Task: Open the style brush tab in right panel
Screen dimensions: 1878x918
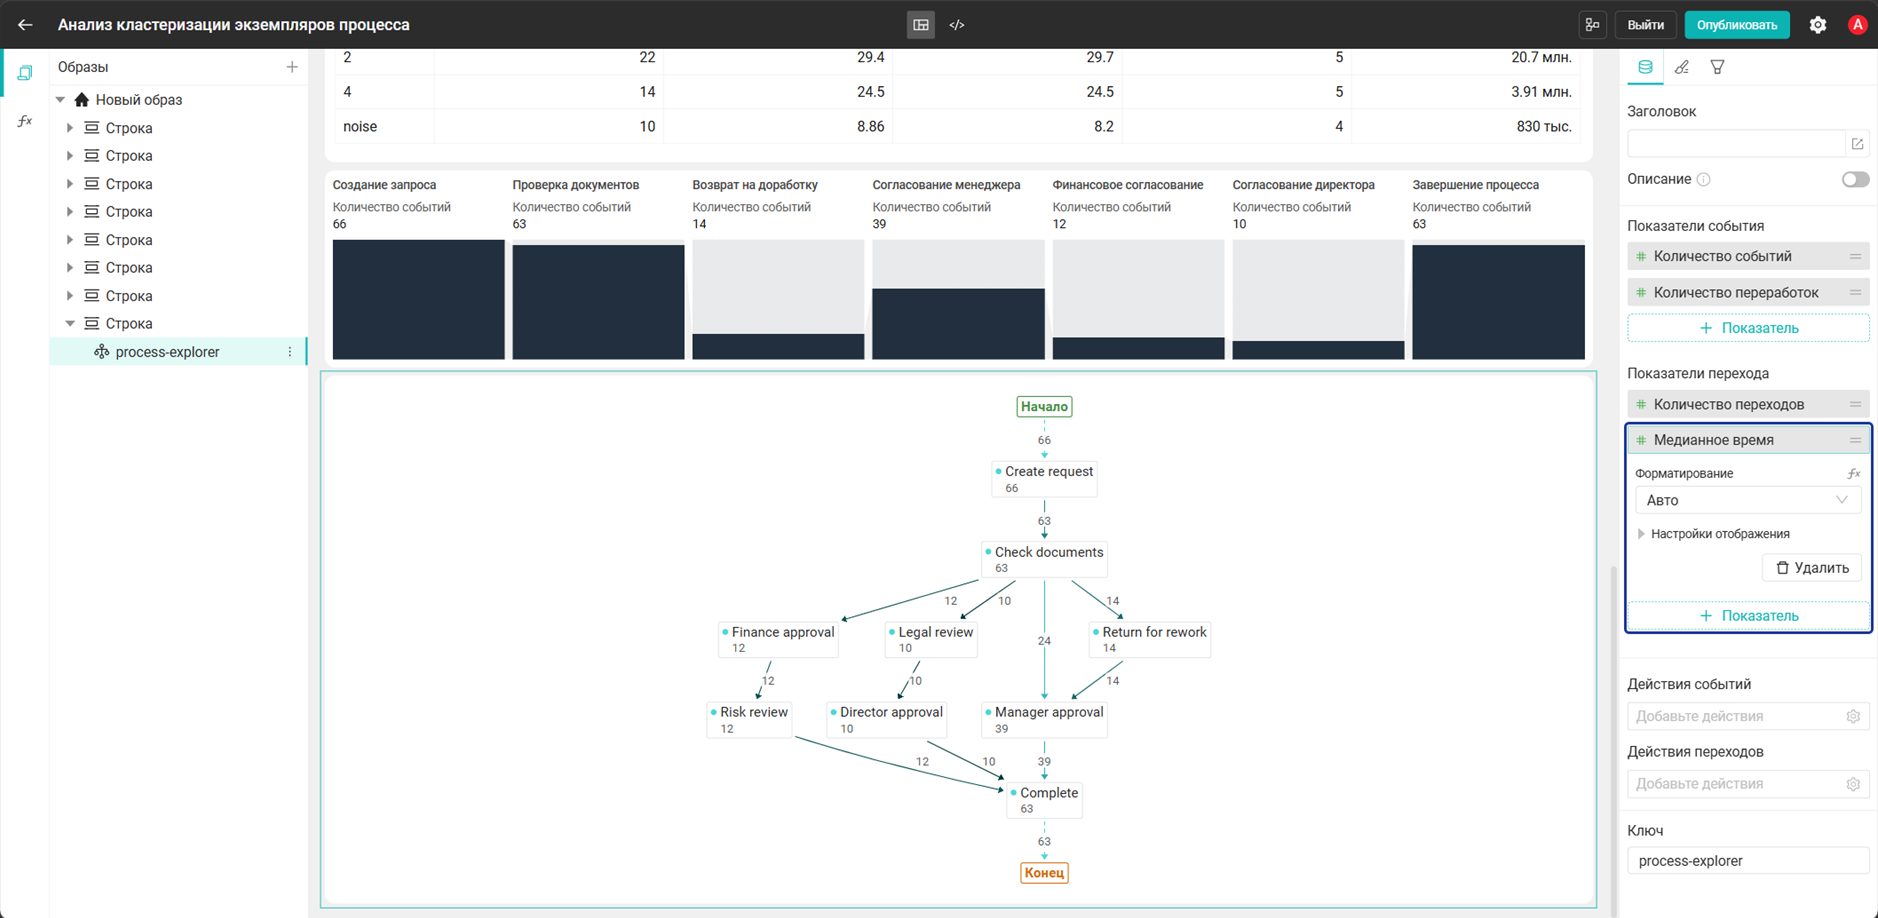Action: click(1682, 67)
